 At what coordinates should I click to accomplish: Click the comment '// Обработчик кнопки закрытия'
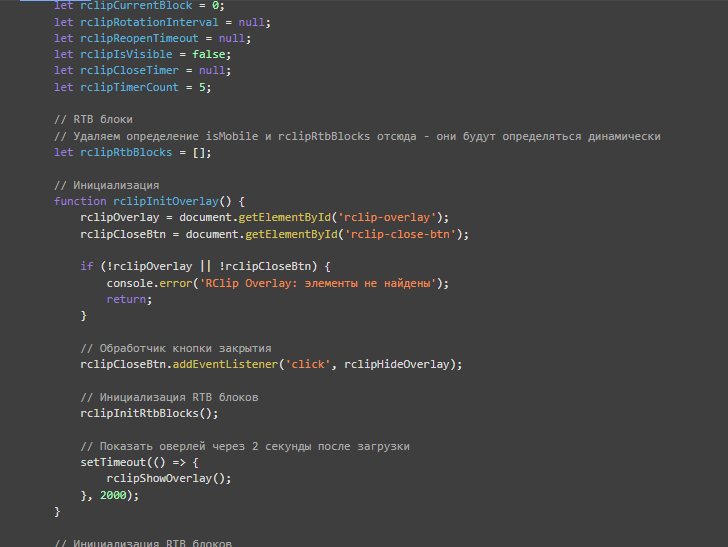click(176, 348)
